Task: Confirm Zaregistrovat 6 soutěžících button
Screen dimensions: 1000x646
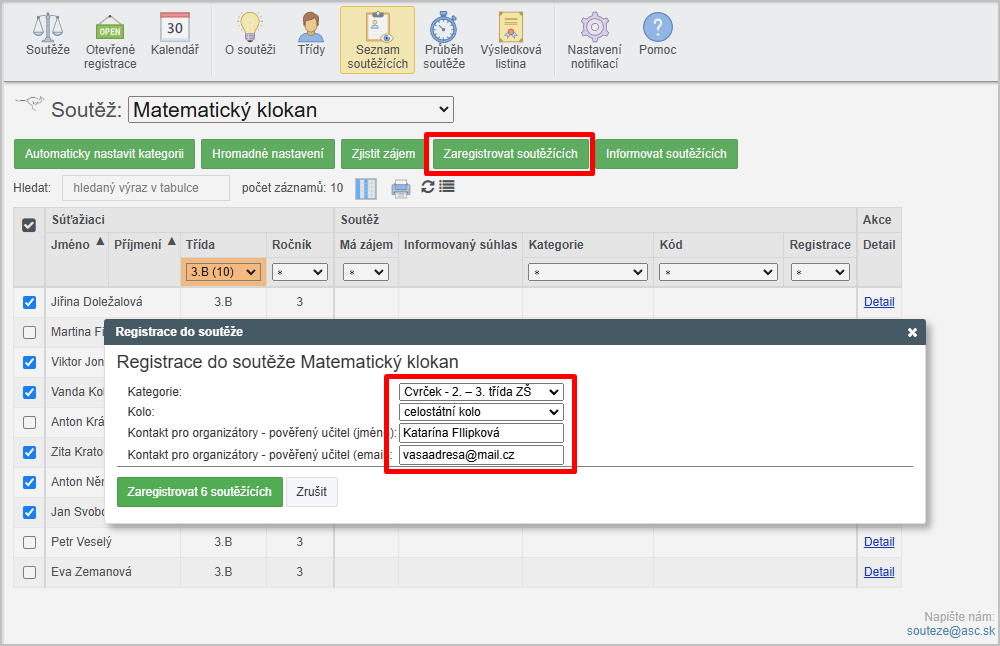Action: (x=200, y=492)
